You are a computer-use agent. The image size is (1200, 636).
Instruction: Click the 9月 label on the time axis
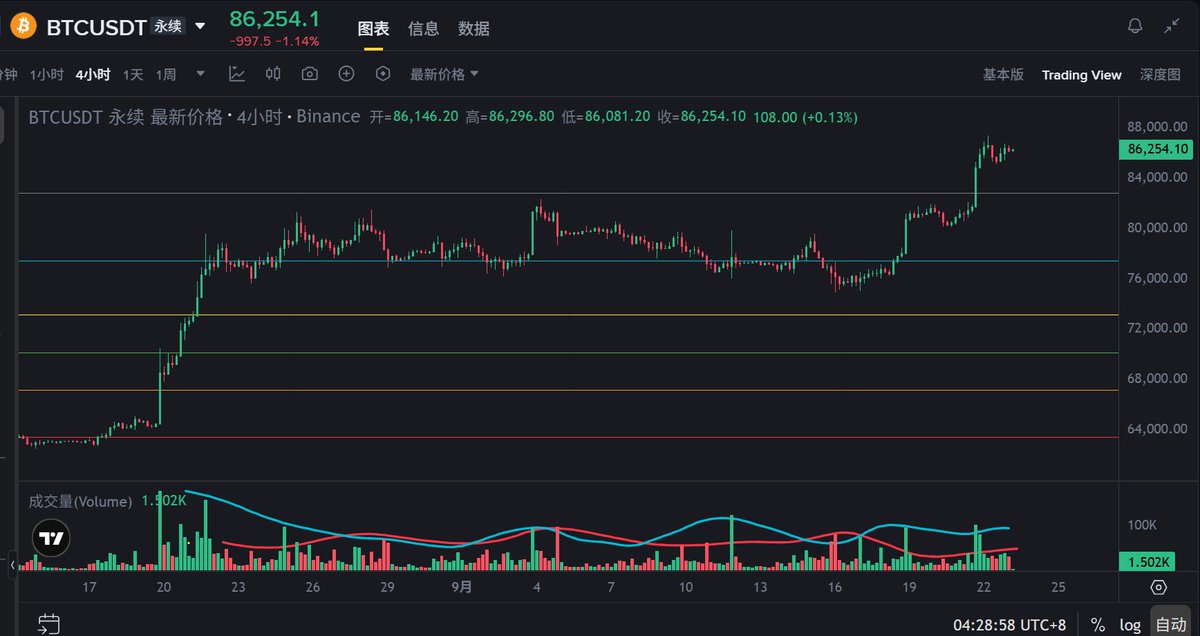coord(462,587)
